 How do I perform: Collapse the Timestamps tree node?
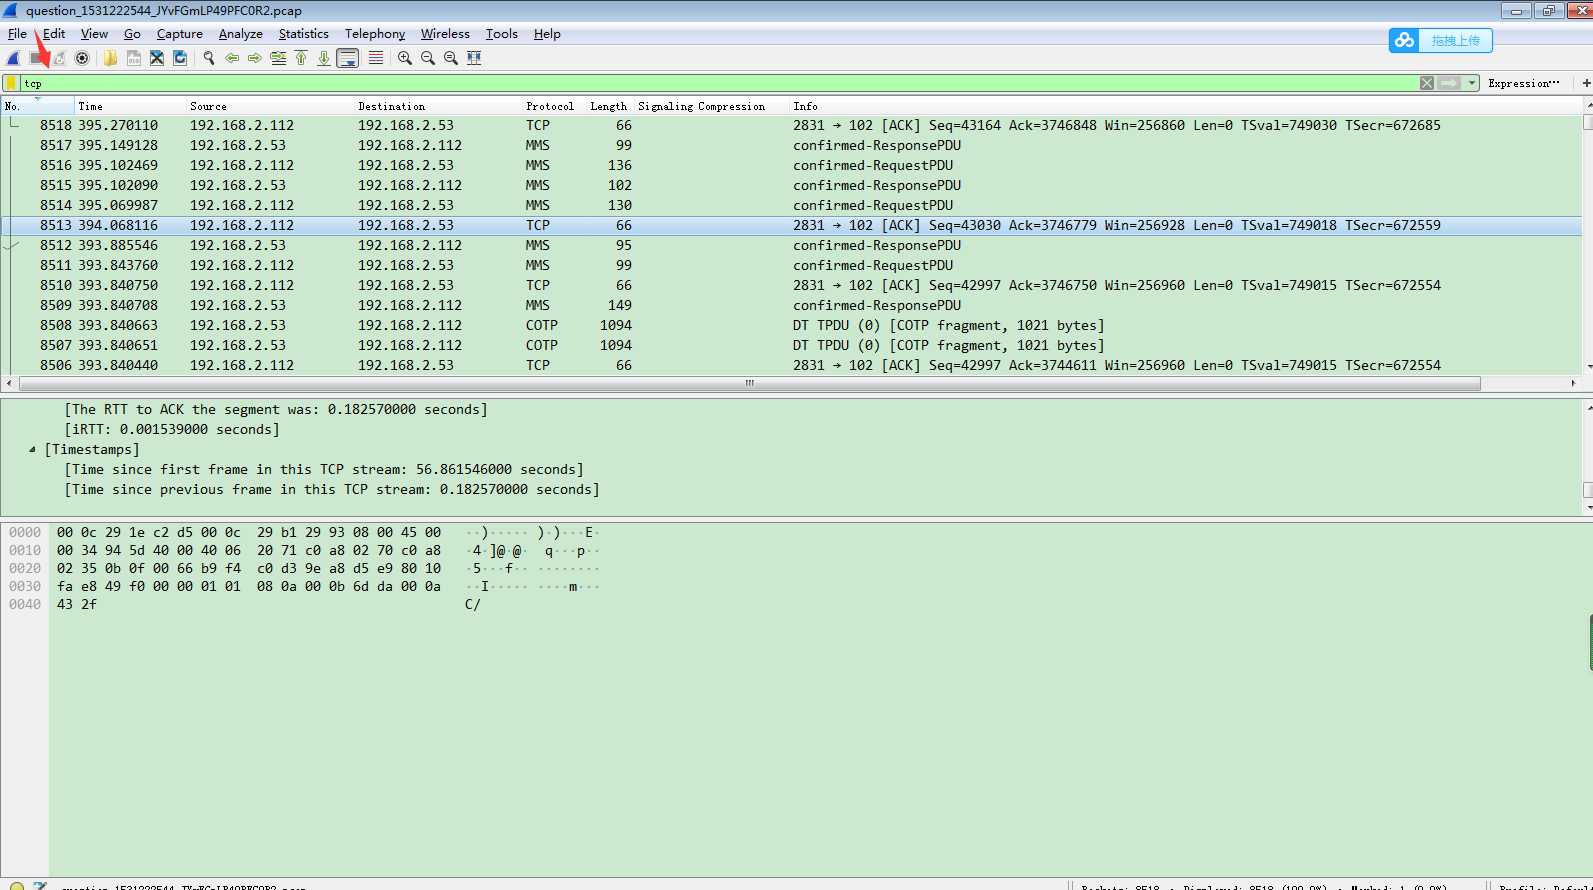(x=32, y=450)
